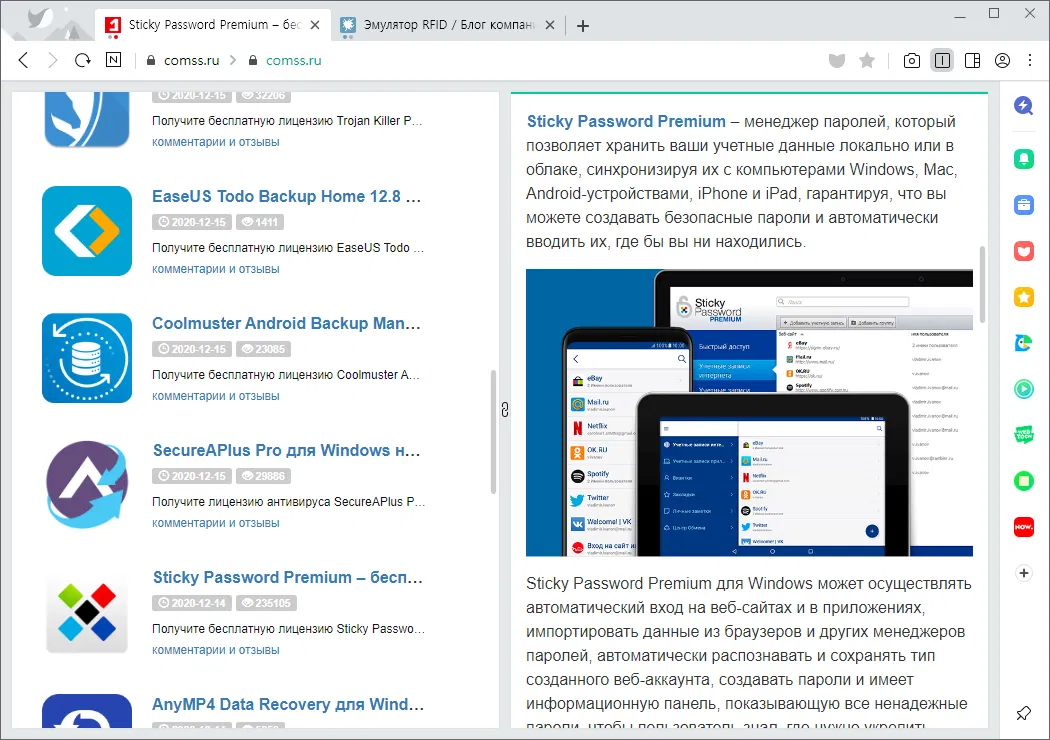The height and width of the screenshot is (740, 1050).
Task: Open SecureAPlus Pro для Windows article
Action: pyautogui.click(x=287, y=451)
